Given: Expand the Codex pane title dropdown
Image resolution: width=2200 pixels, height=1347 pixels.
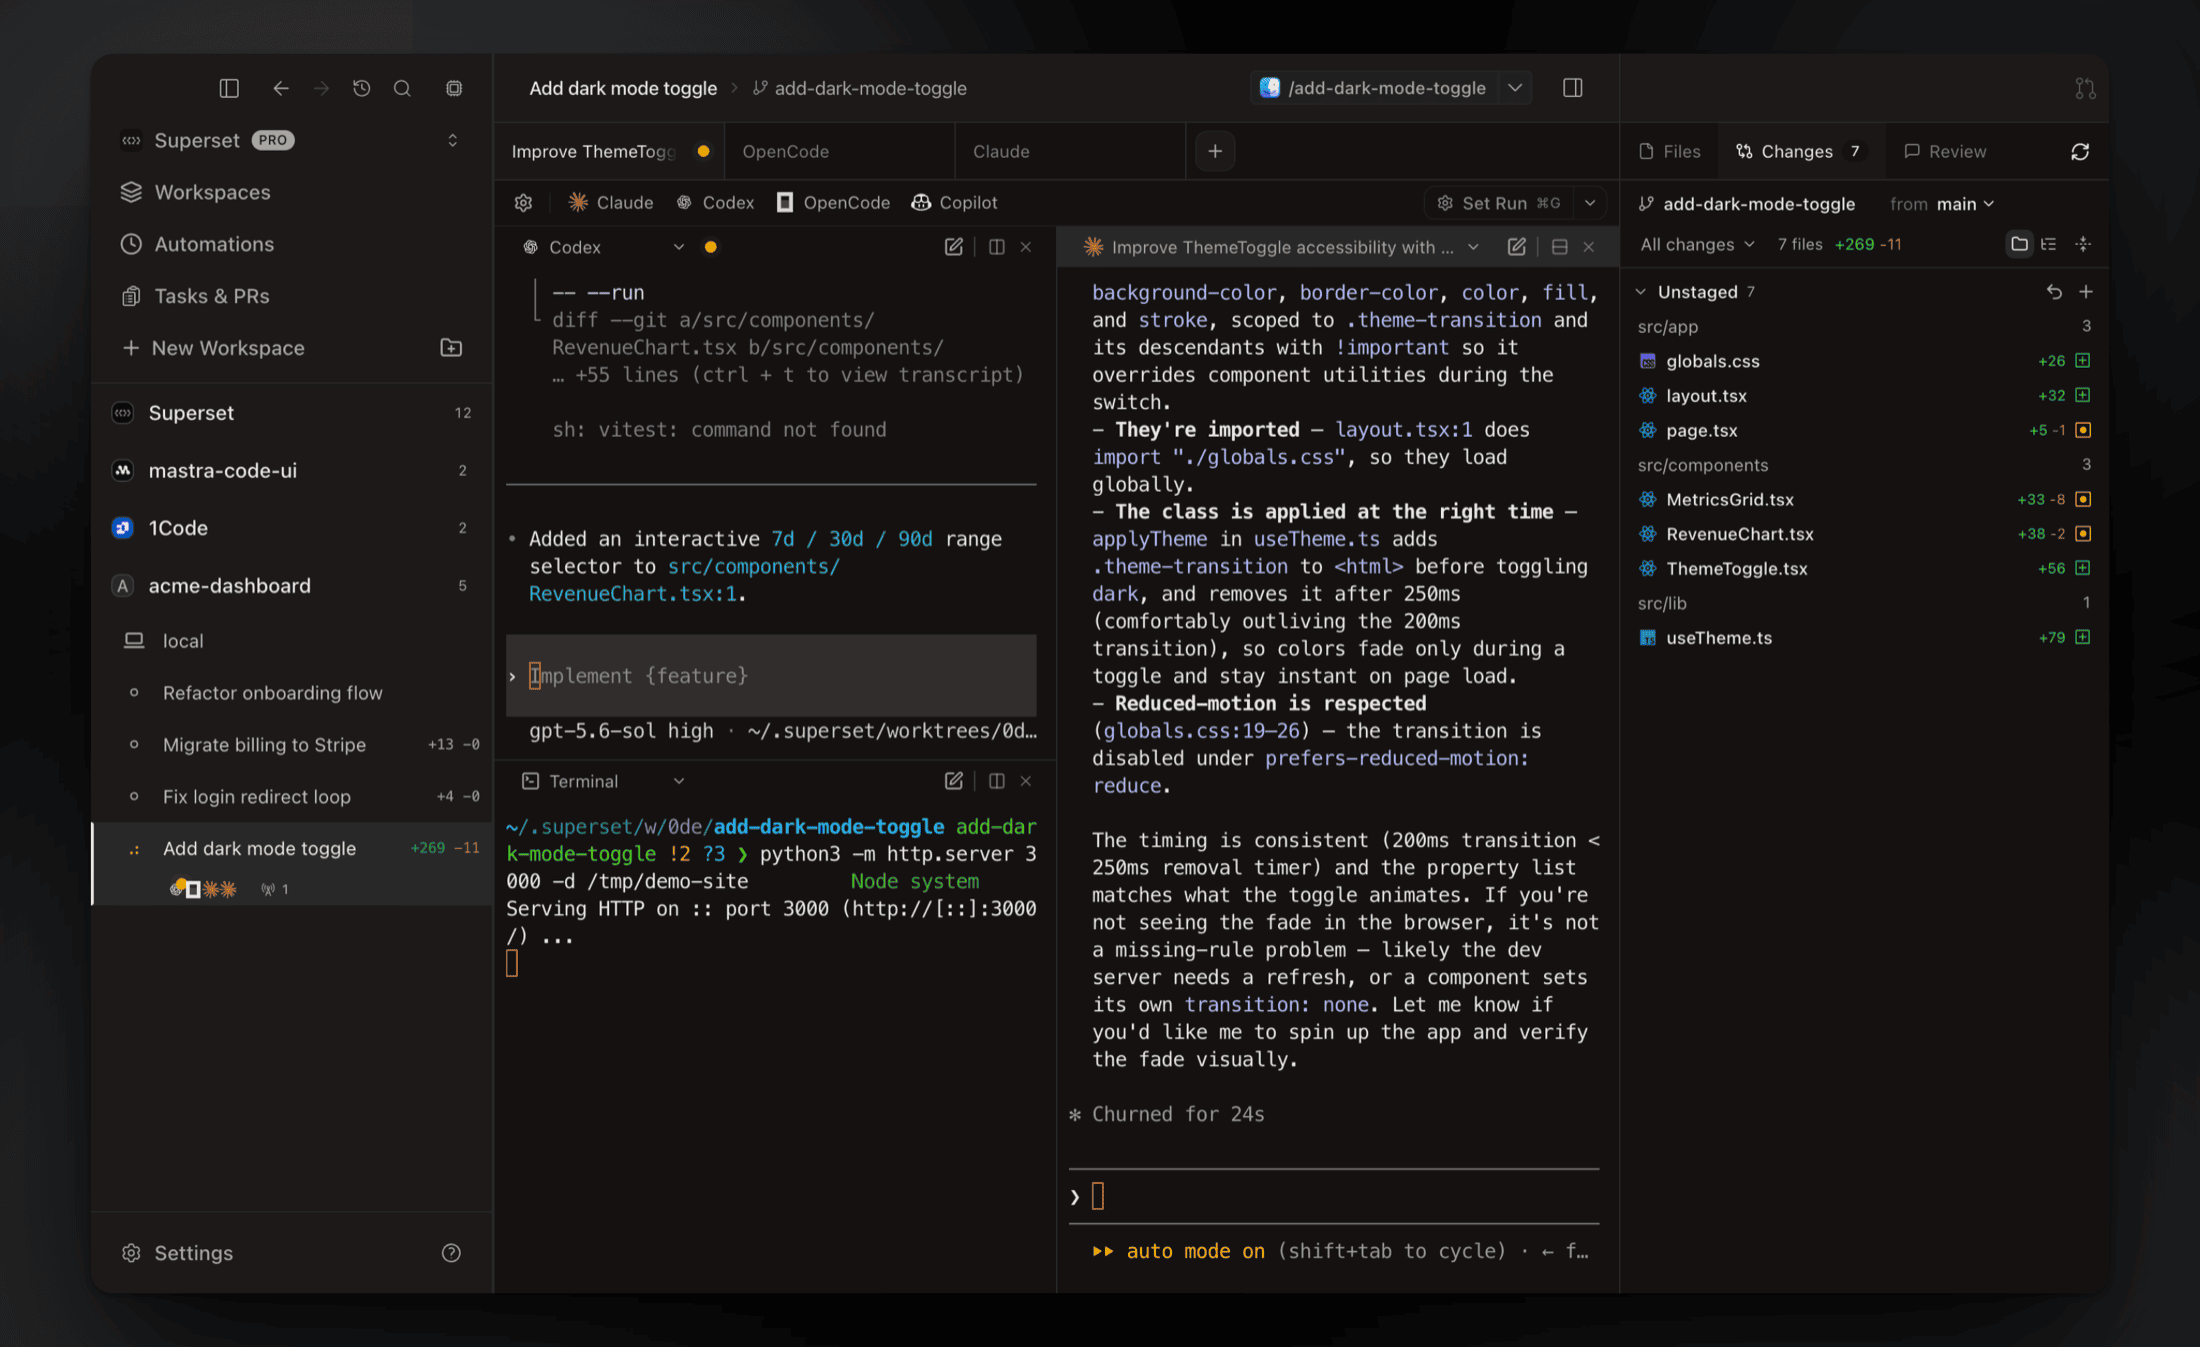Looking at the screenshot, I should pyautogui.click(x=679, y=247).
